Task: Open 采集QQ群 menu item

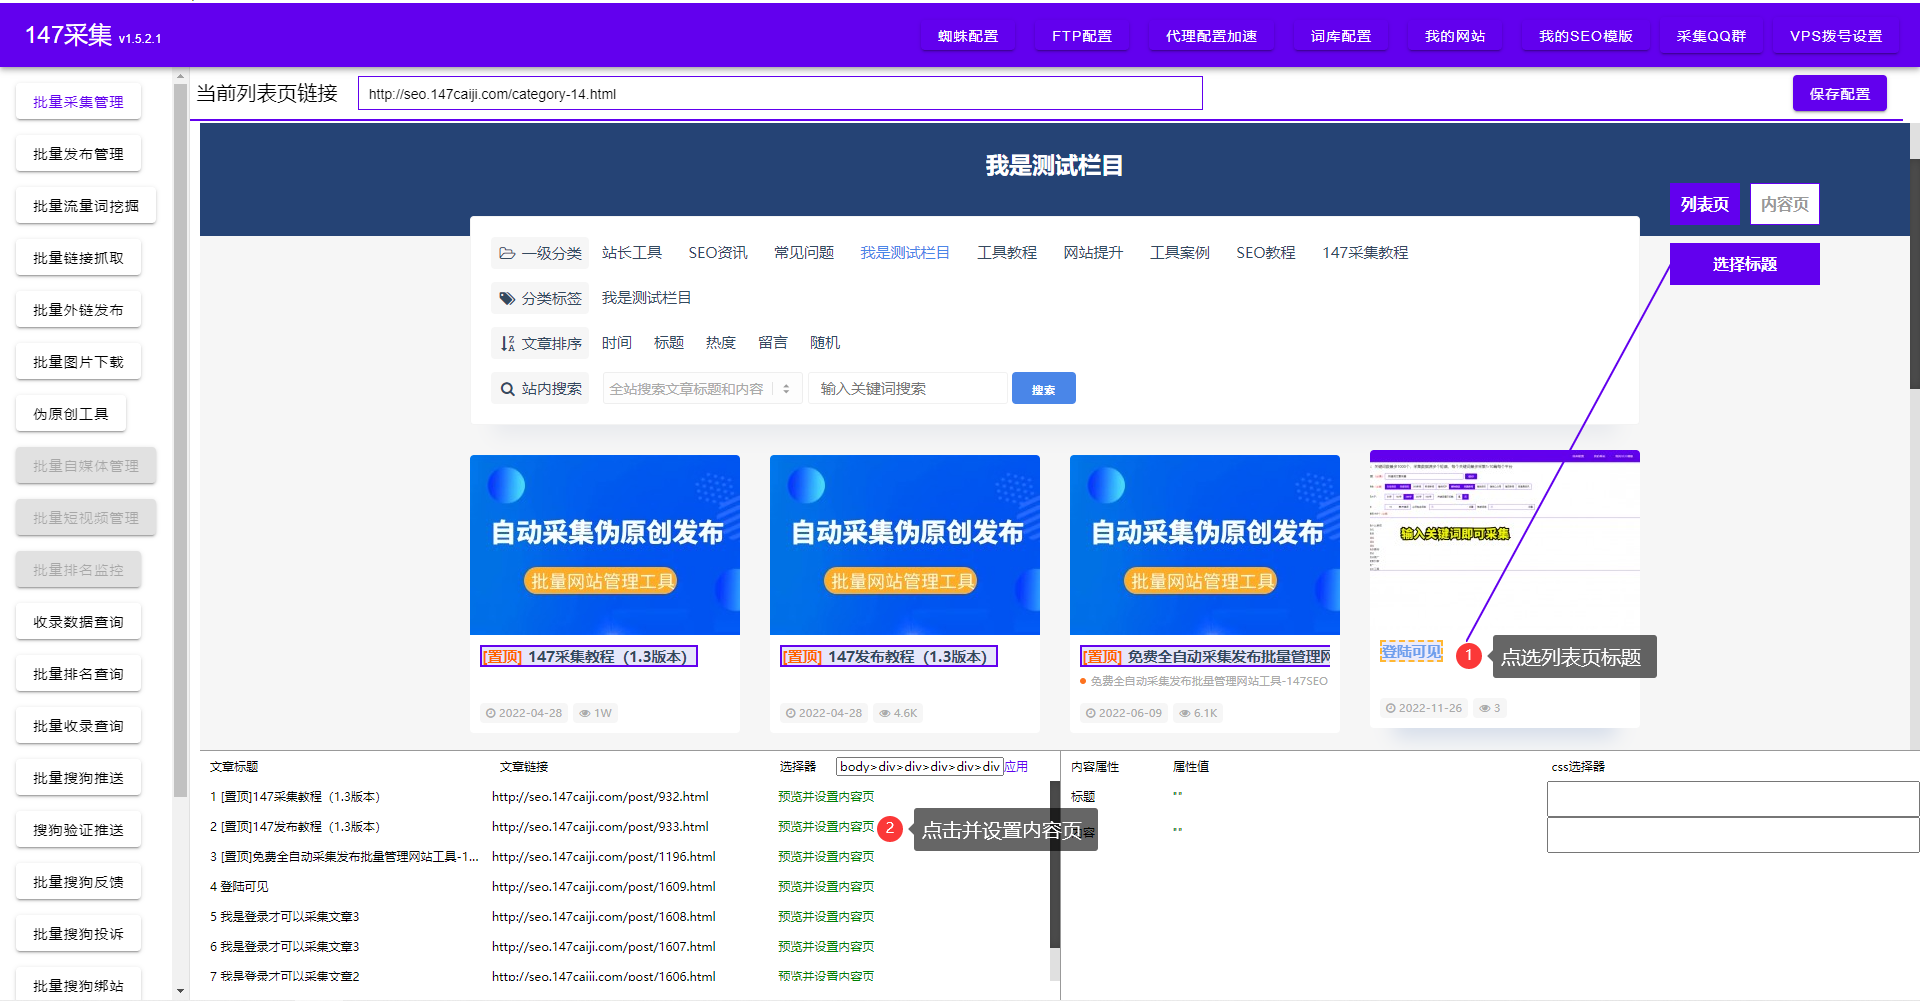Action: pyautogui.click(x=1711, y=36)
